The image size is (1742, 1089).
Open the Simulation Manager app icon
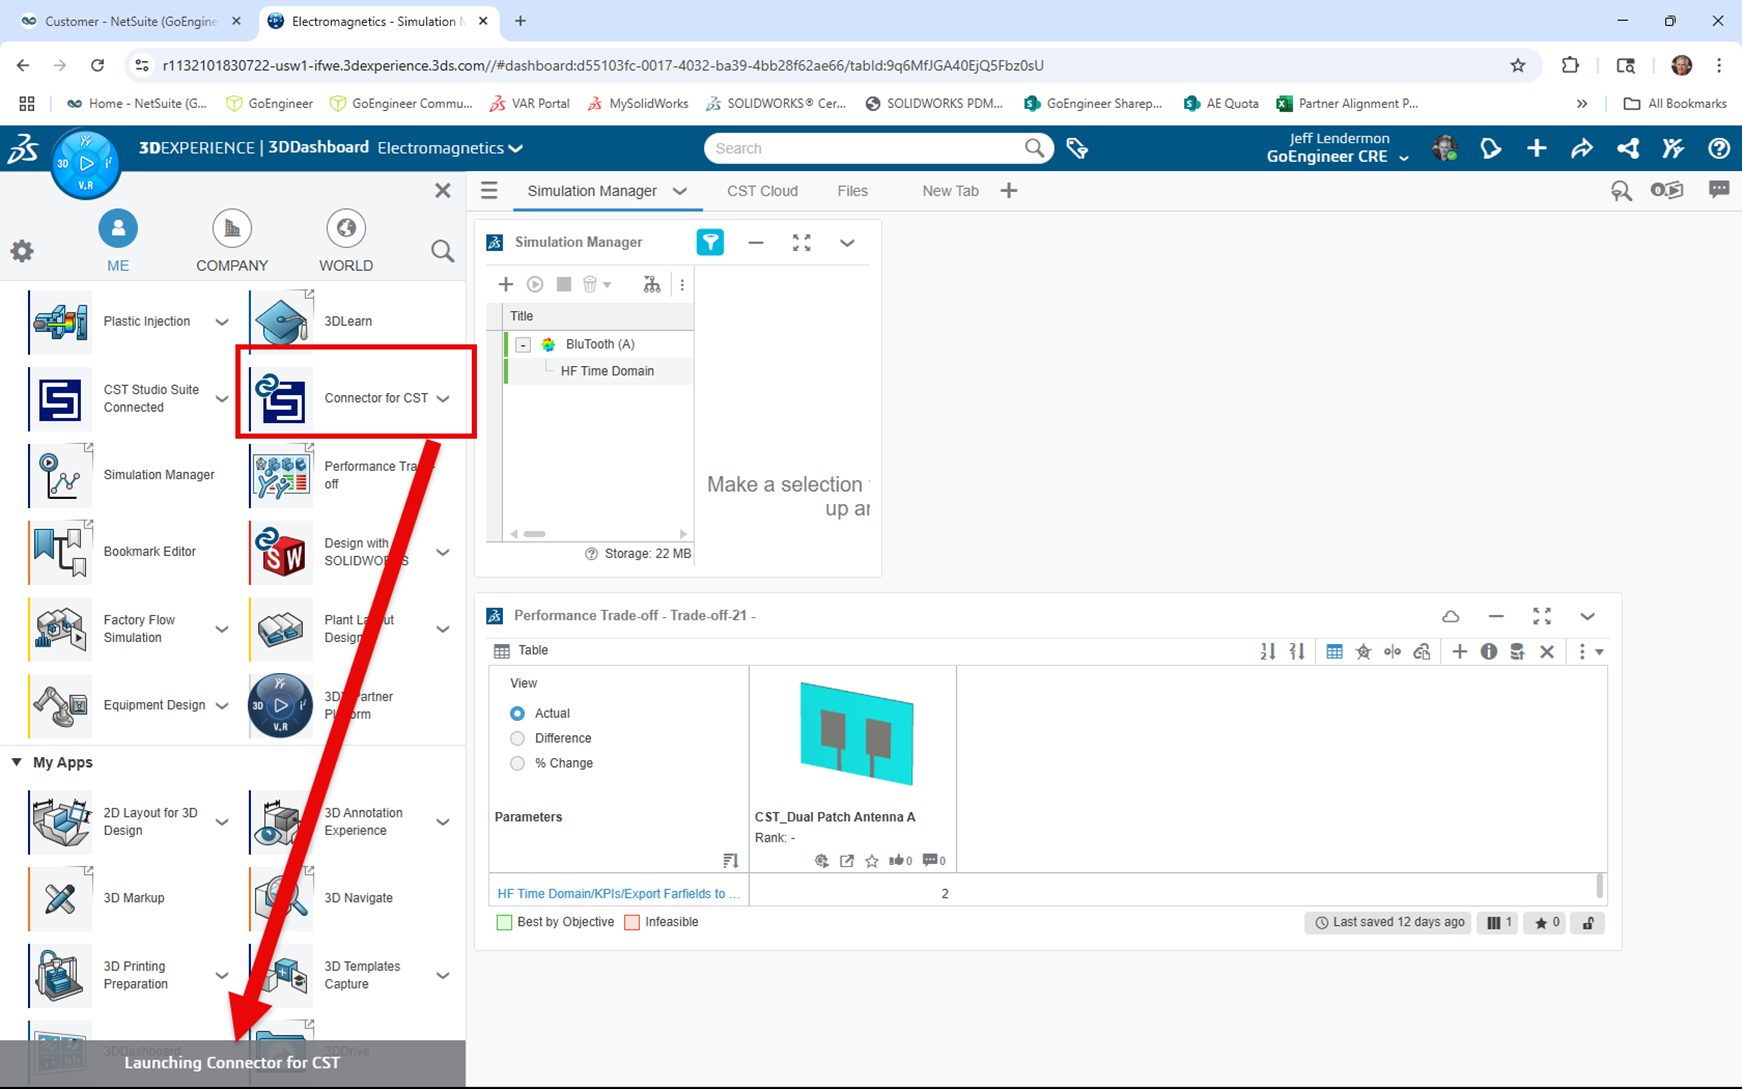[x=60, y=475]
